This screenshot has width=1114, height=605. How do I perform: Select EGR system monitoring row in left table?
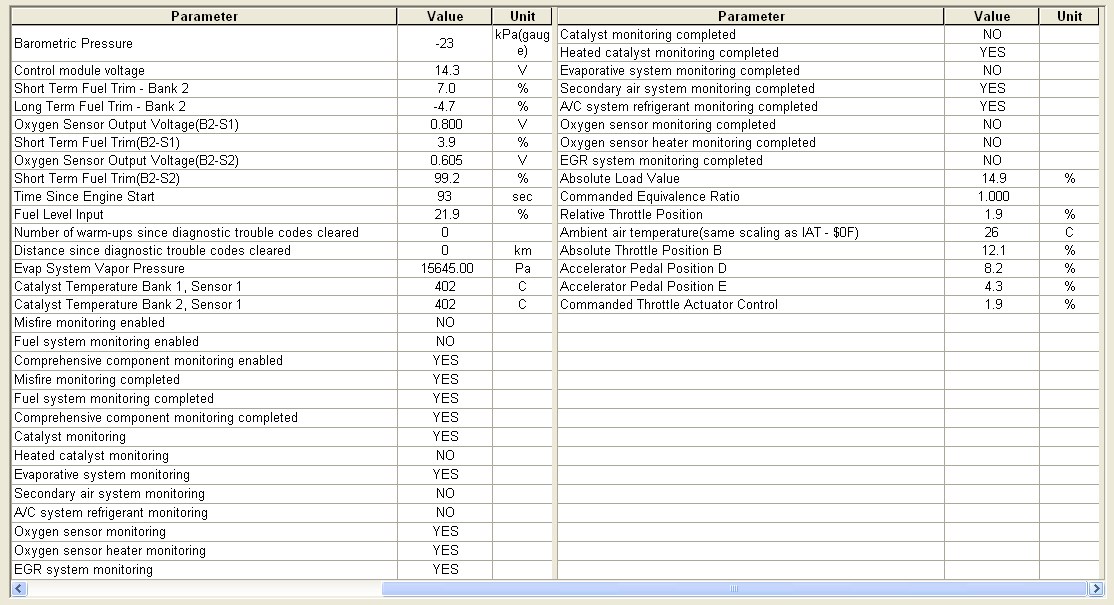(281, 569)
